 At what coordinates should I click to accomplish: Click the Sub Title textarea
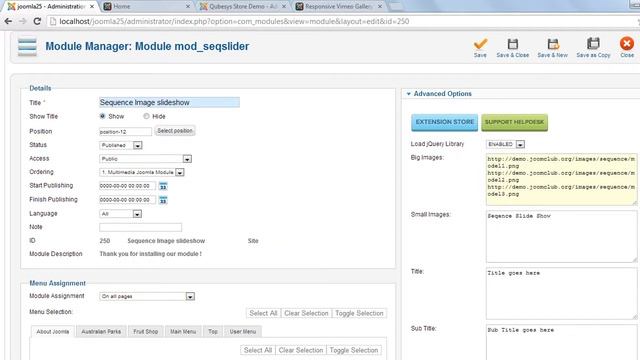point(561,342)
